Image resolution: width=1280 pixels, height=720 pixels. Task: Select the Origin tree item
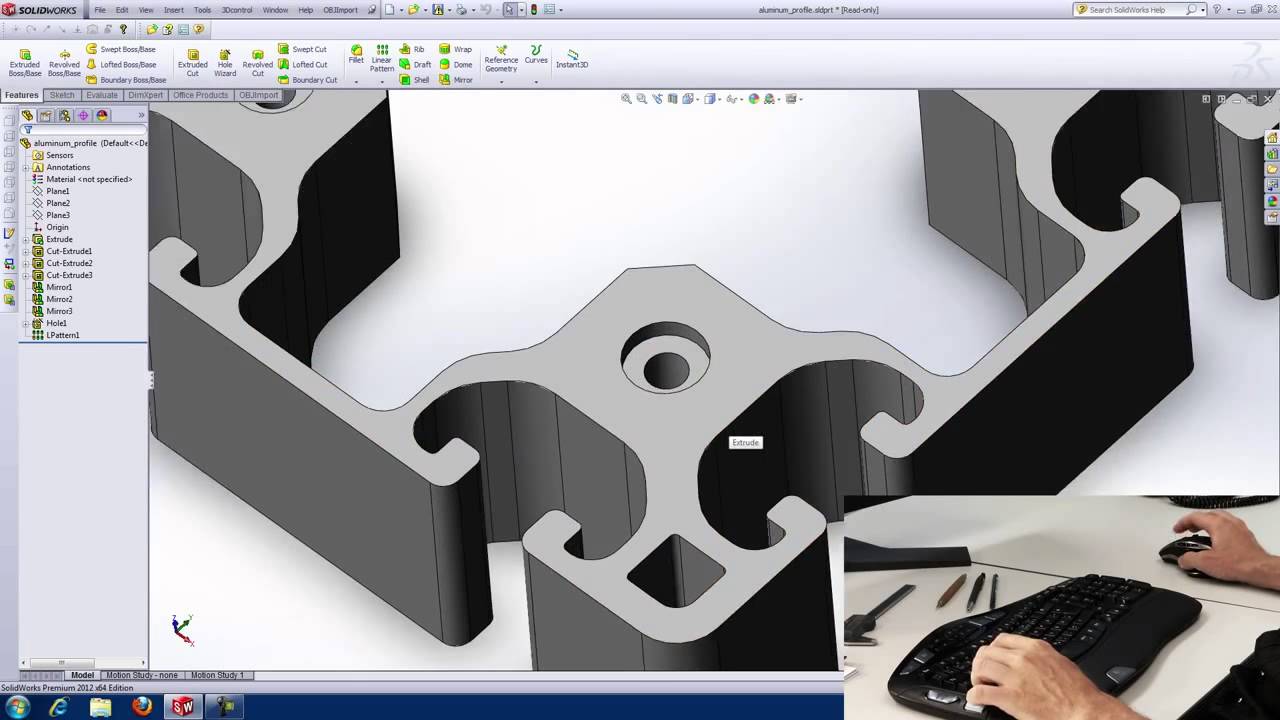[57, 227]
